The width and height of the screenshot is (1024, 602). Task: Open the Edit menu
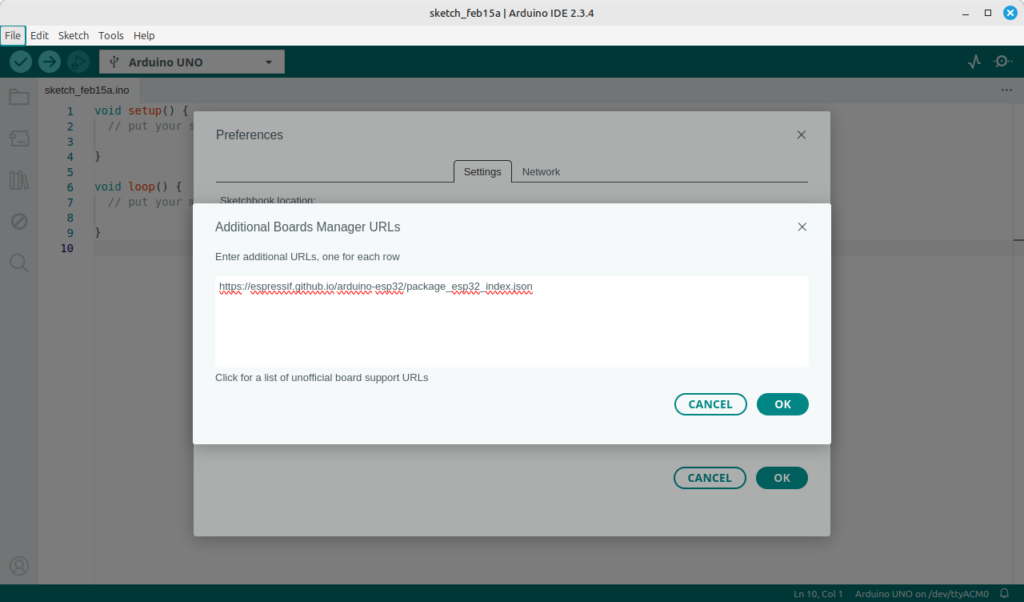(39, 35)
